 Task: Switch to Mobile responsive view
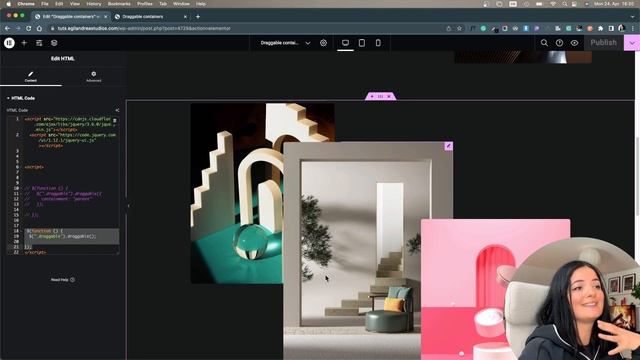pos(378,43)
